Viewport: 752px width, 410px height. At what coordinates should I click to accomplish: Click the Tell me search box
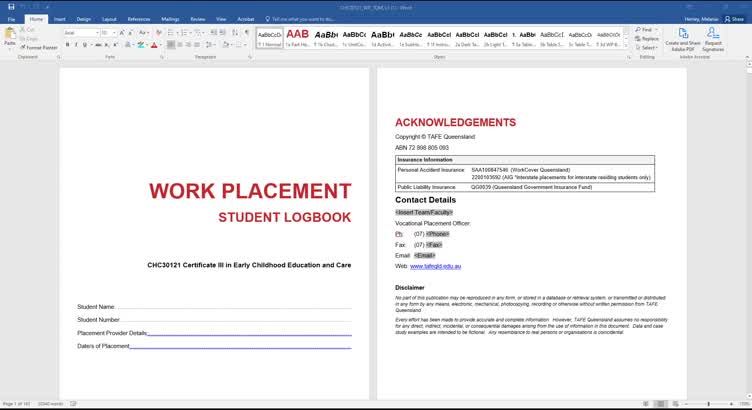(x=300, y=18)
